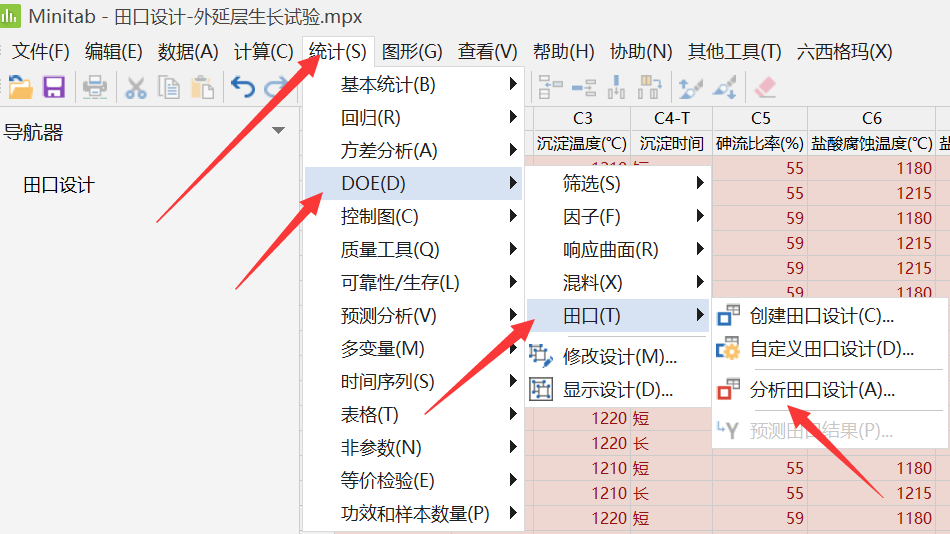Expand the 质量工具(Q) submenu
This screenshot has width=950, height=534.
[x=413, y=249]
